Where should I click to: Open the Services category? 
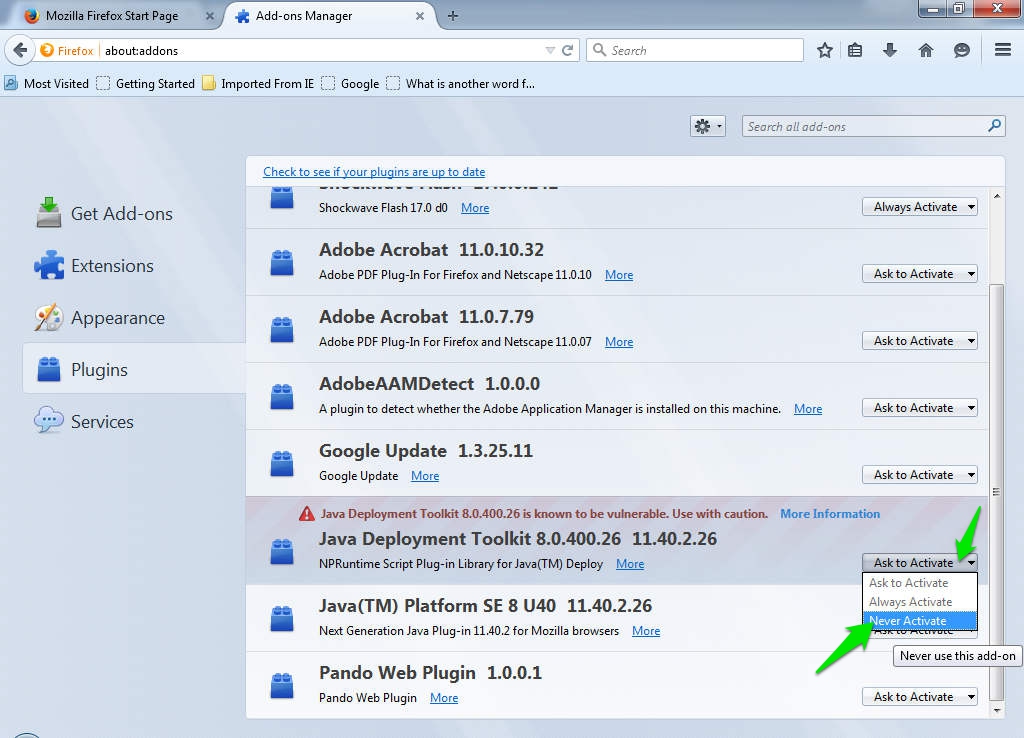85,421
